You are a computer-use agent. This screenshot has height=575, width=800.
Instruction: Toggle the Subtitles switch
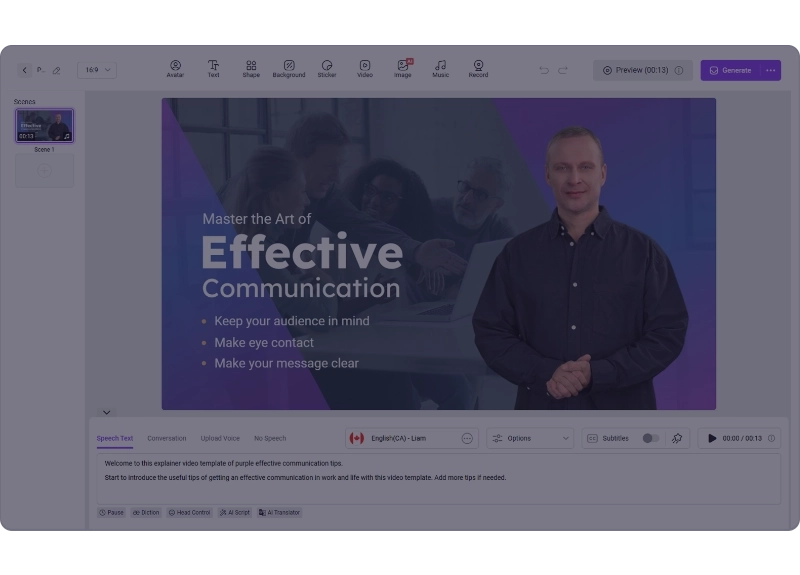click(x=651, y=438)
